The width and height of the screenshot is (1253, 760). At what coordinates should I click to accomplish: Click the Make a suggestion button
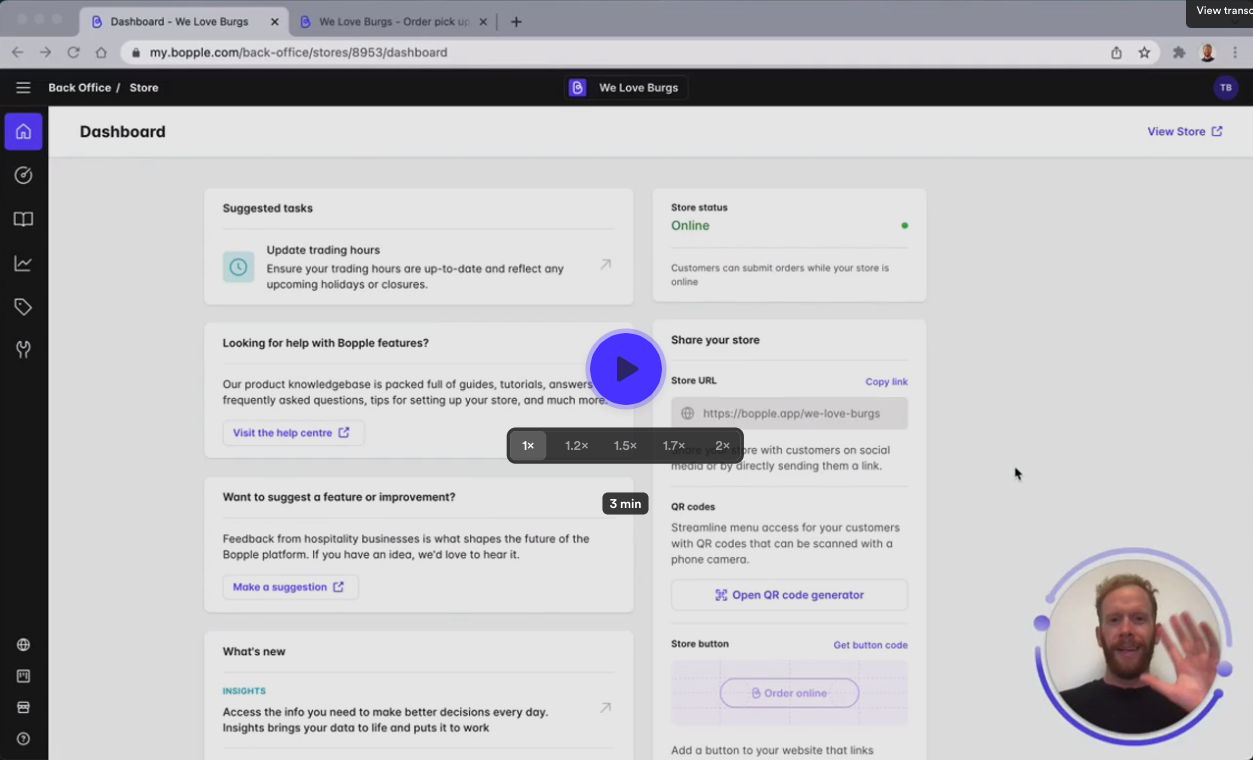click(x=290, y=587)
